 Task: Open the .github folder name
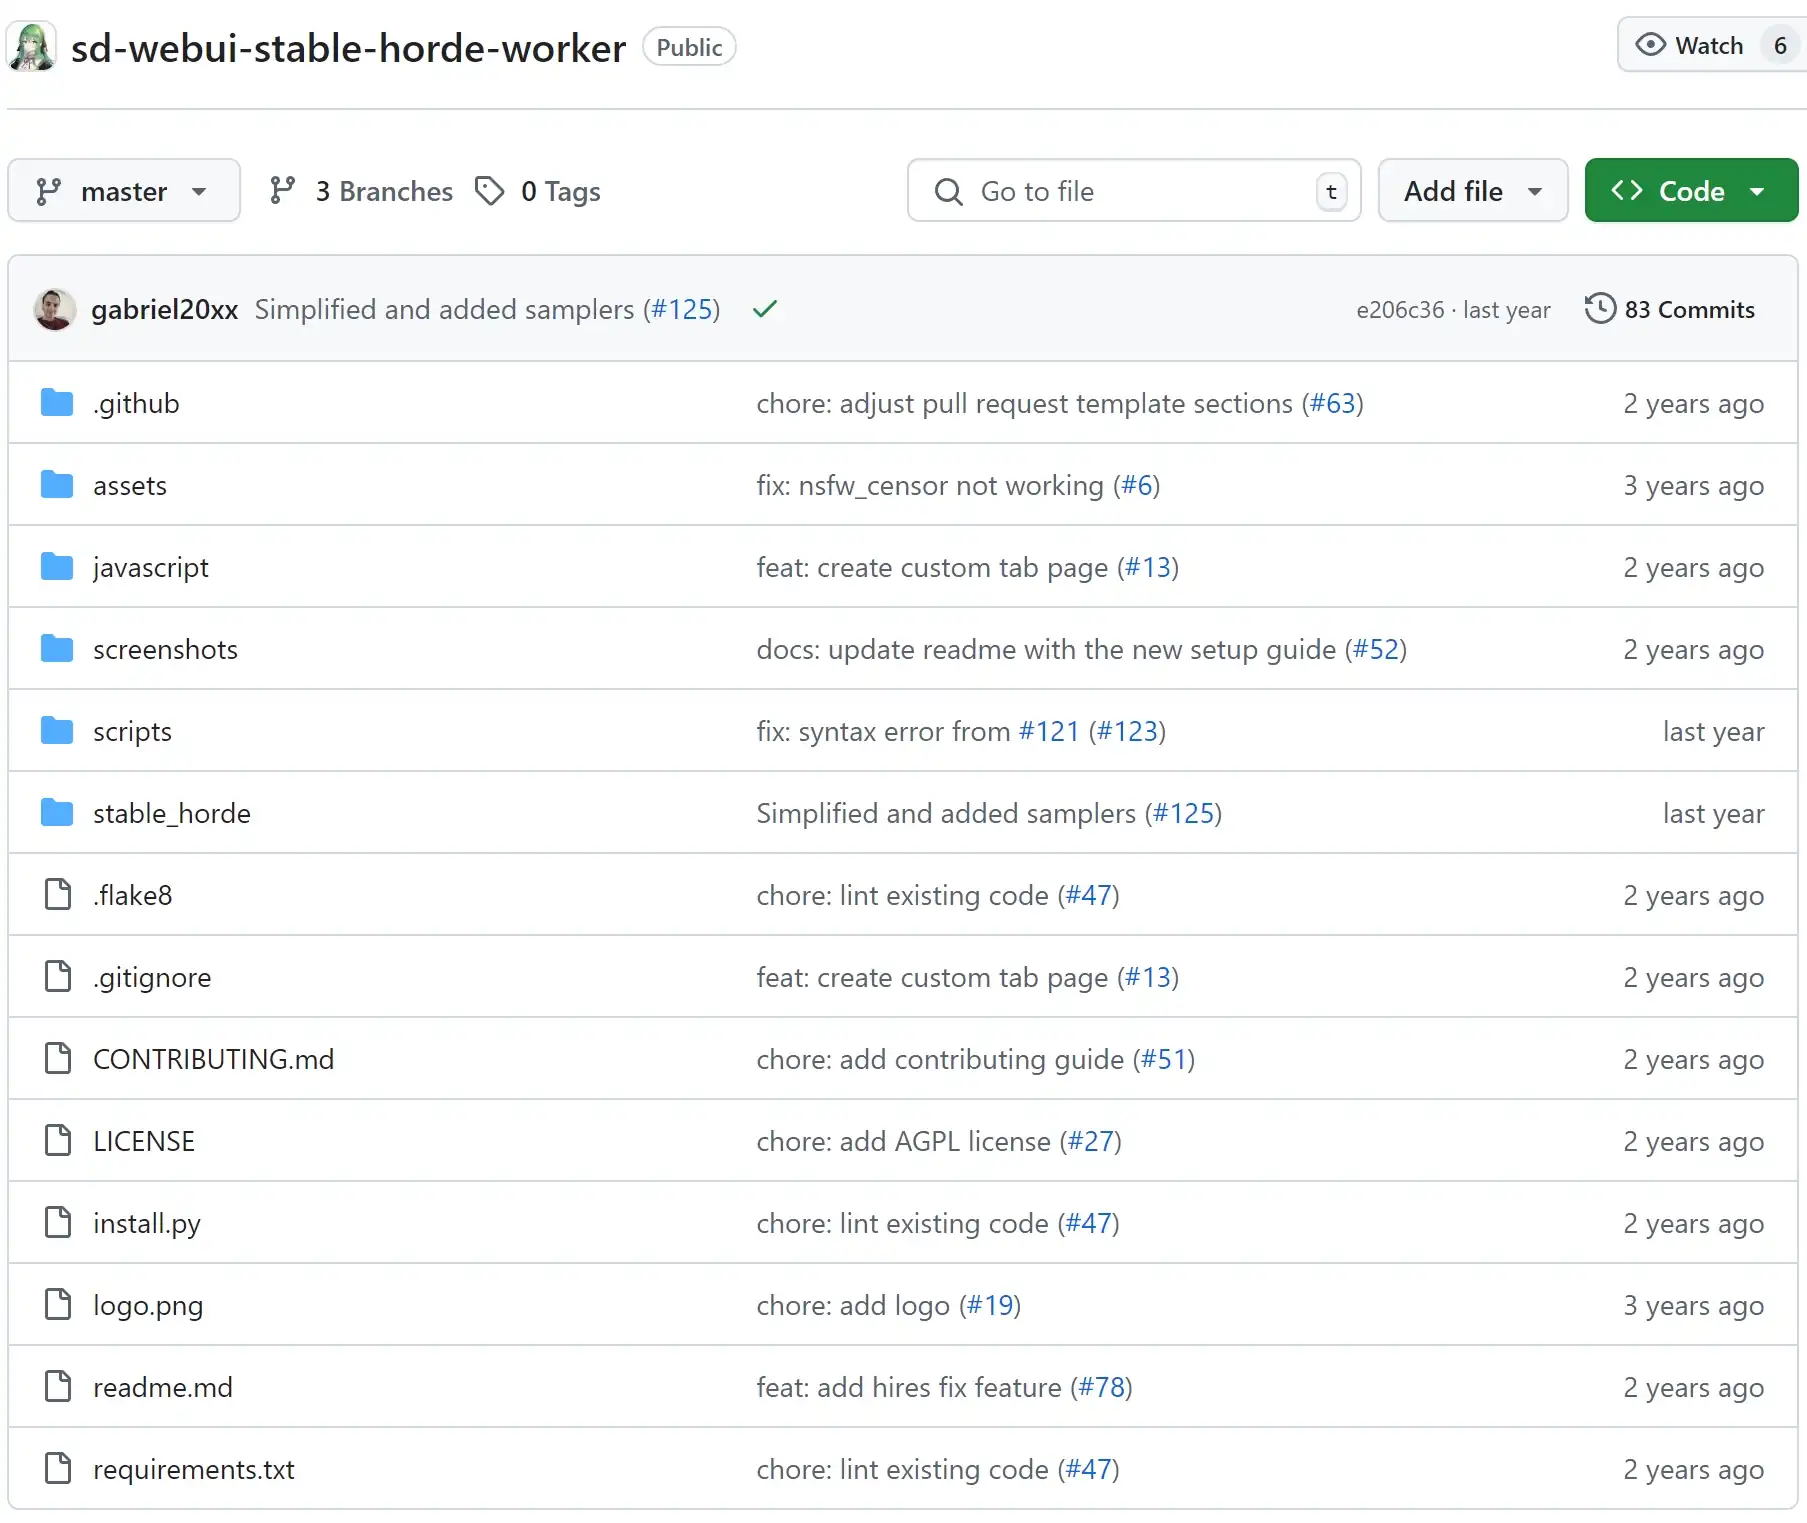click(x=136, y=403)
